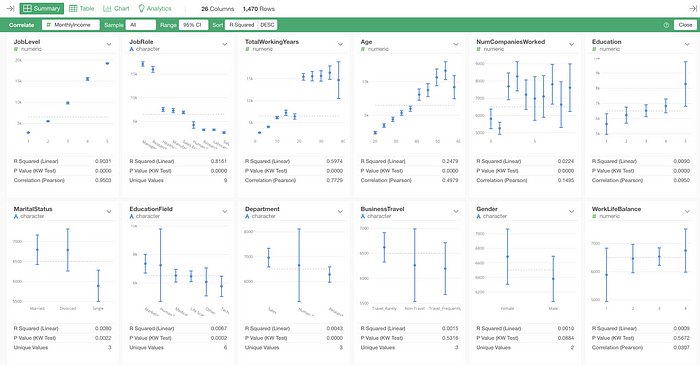Click the Gender error bar chart
The width and height of the screenshot is (700, 365).
(525, 269)
